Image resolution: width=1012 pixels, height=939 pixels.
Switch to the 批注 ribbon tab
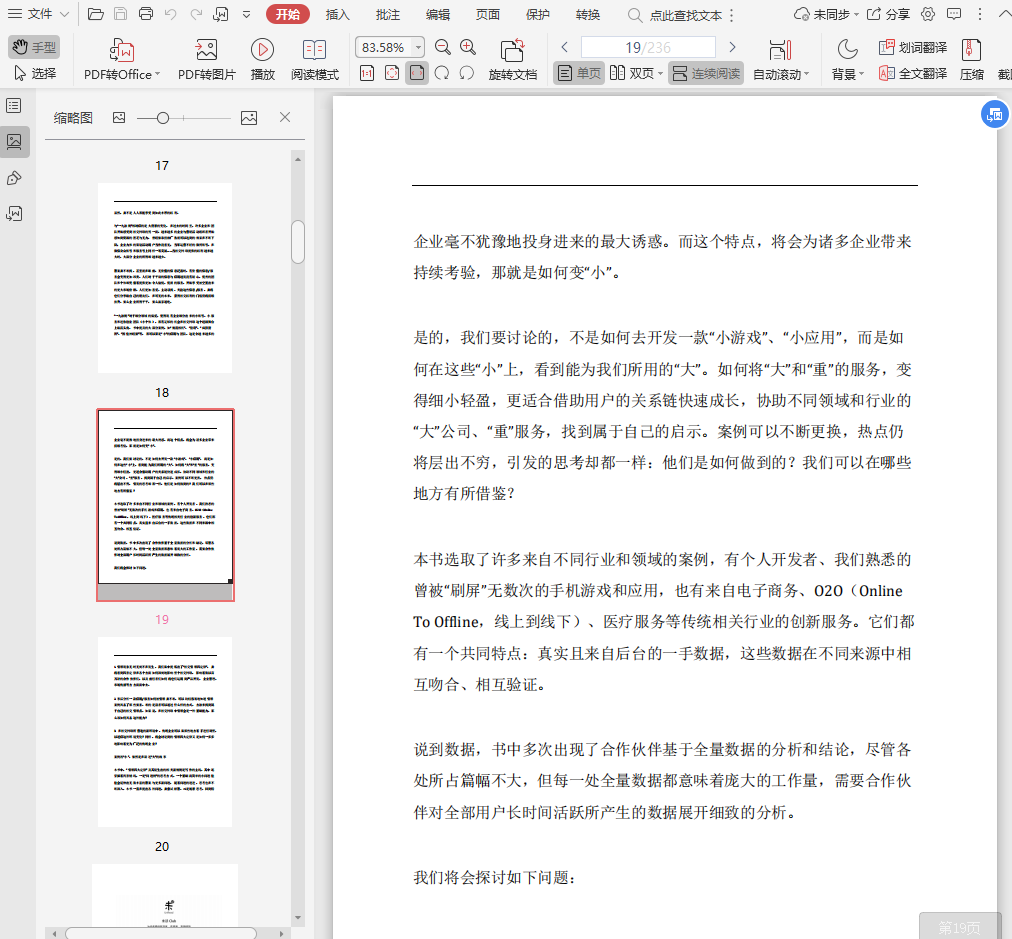pos(387,15)
